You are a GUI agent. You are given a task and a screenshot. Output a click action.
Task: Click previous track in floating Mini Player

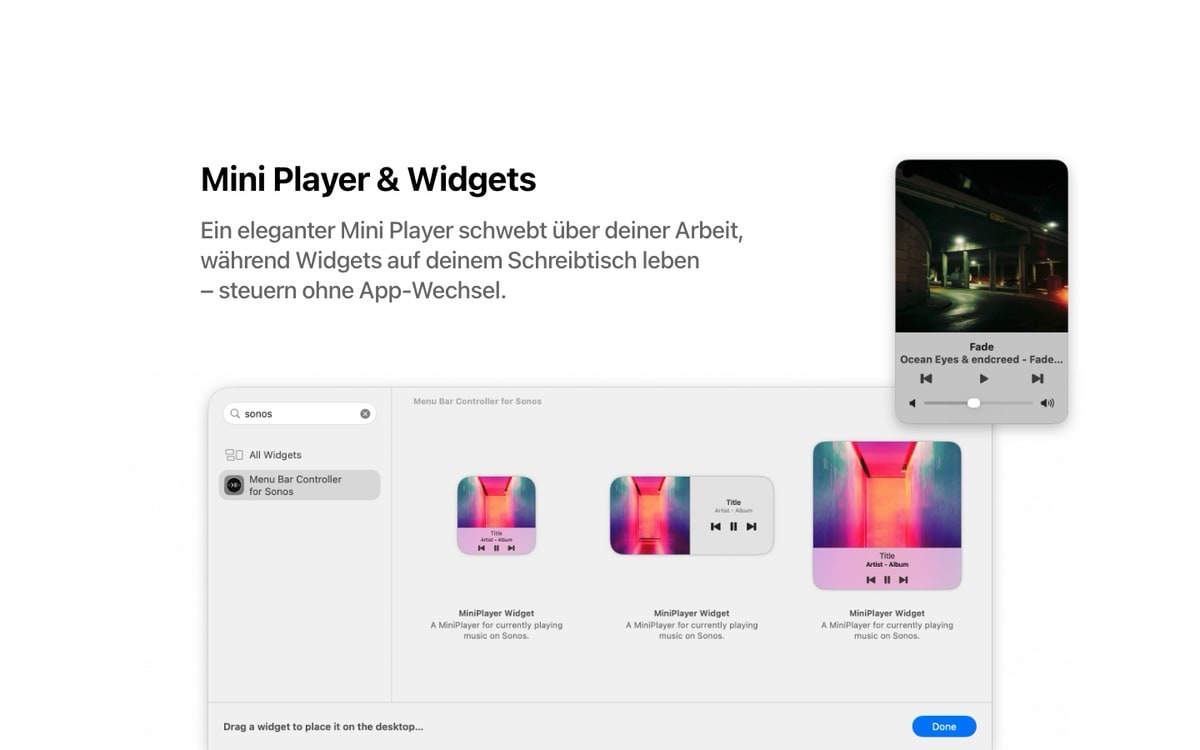pos(926,379)
